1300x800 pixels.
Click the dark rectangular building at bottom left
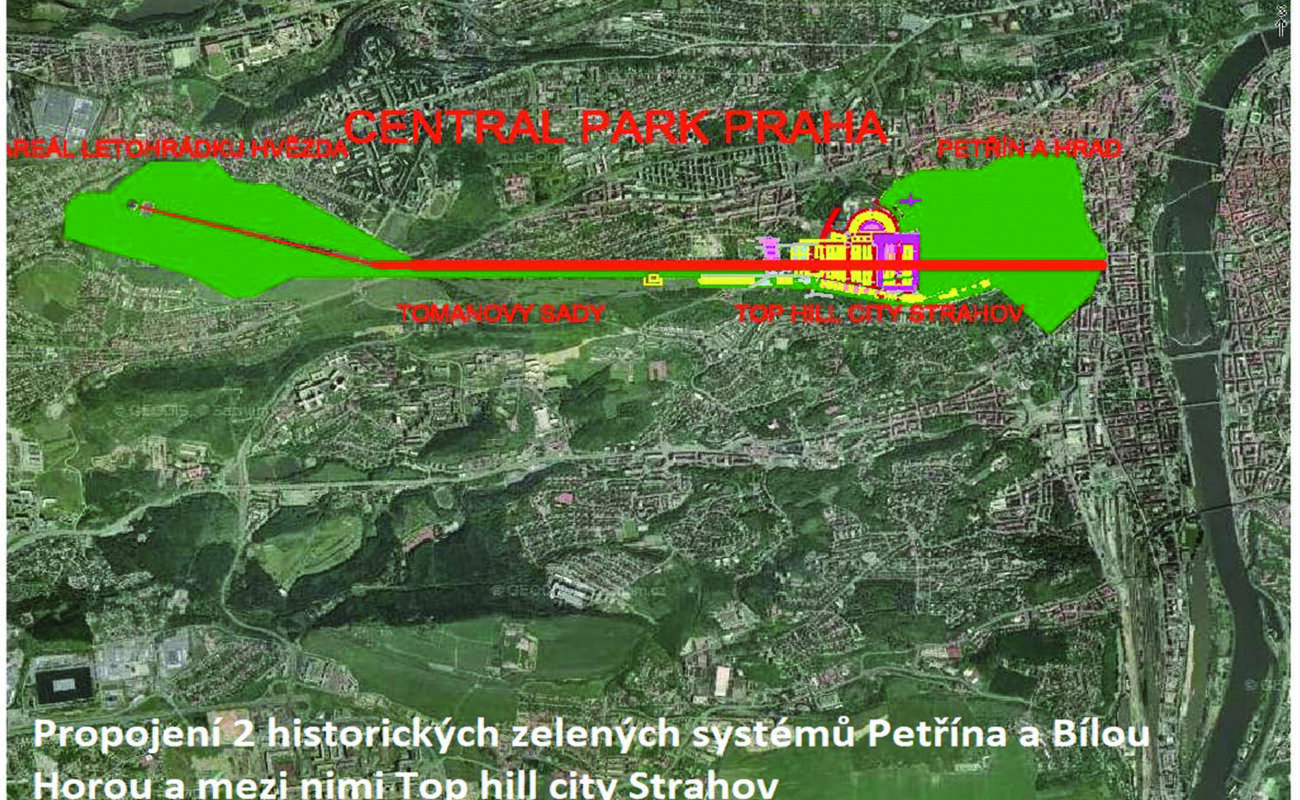63,683
